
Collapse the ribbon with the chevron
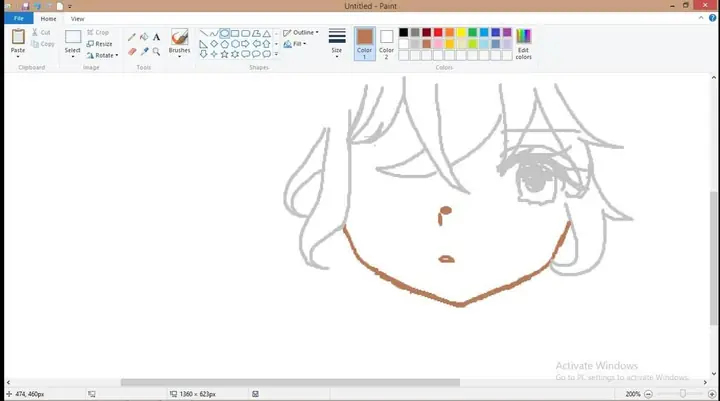[x=701, y=18]
